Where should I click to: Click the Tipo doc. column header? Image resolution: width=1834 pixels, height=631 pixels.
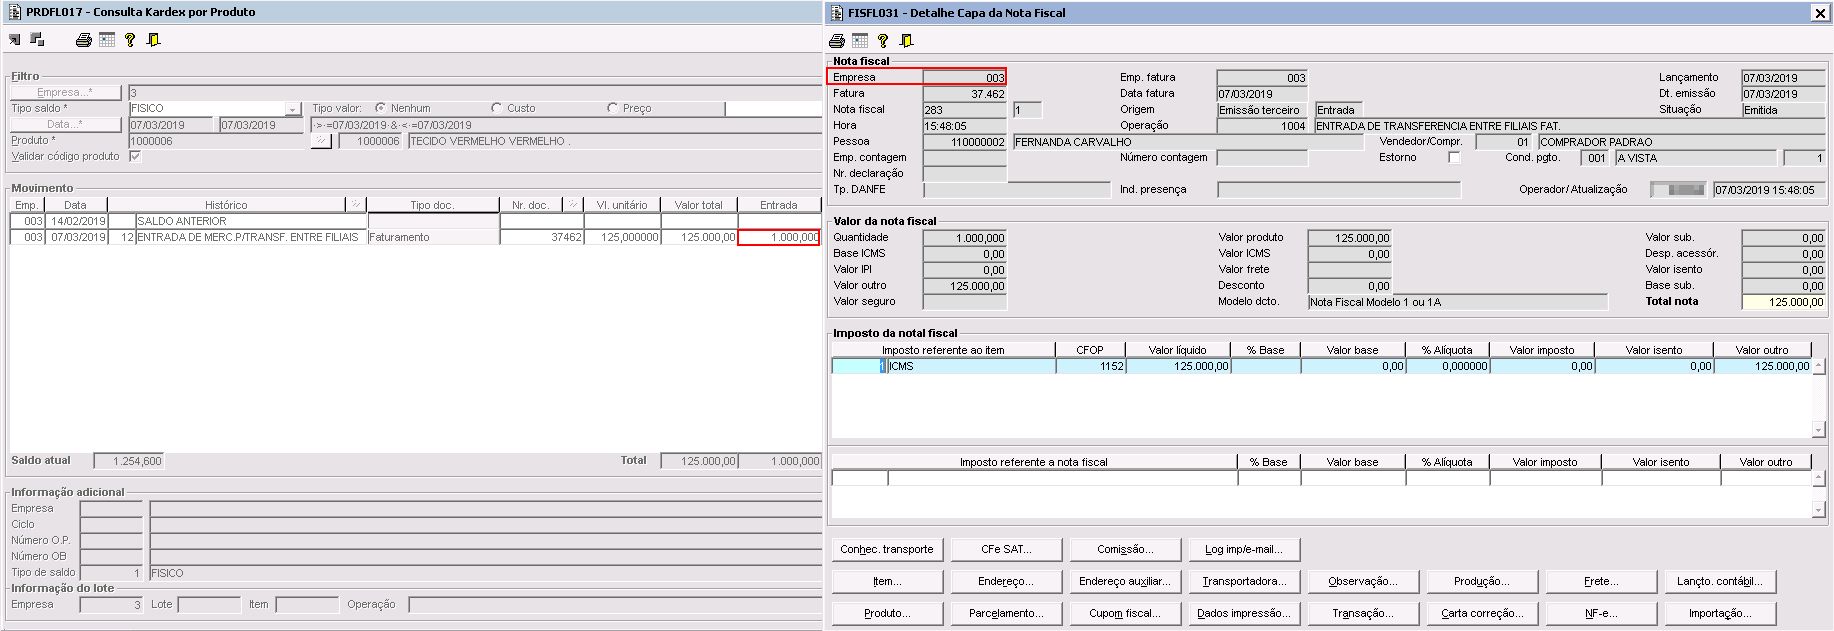432,205
